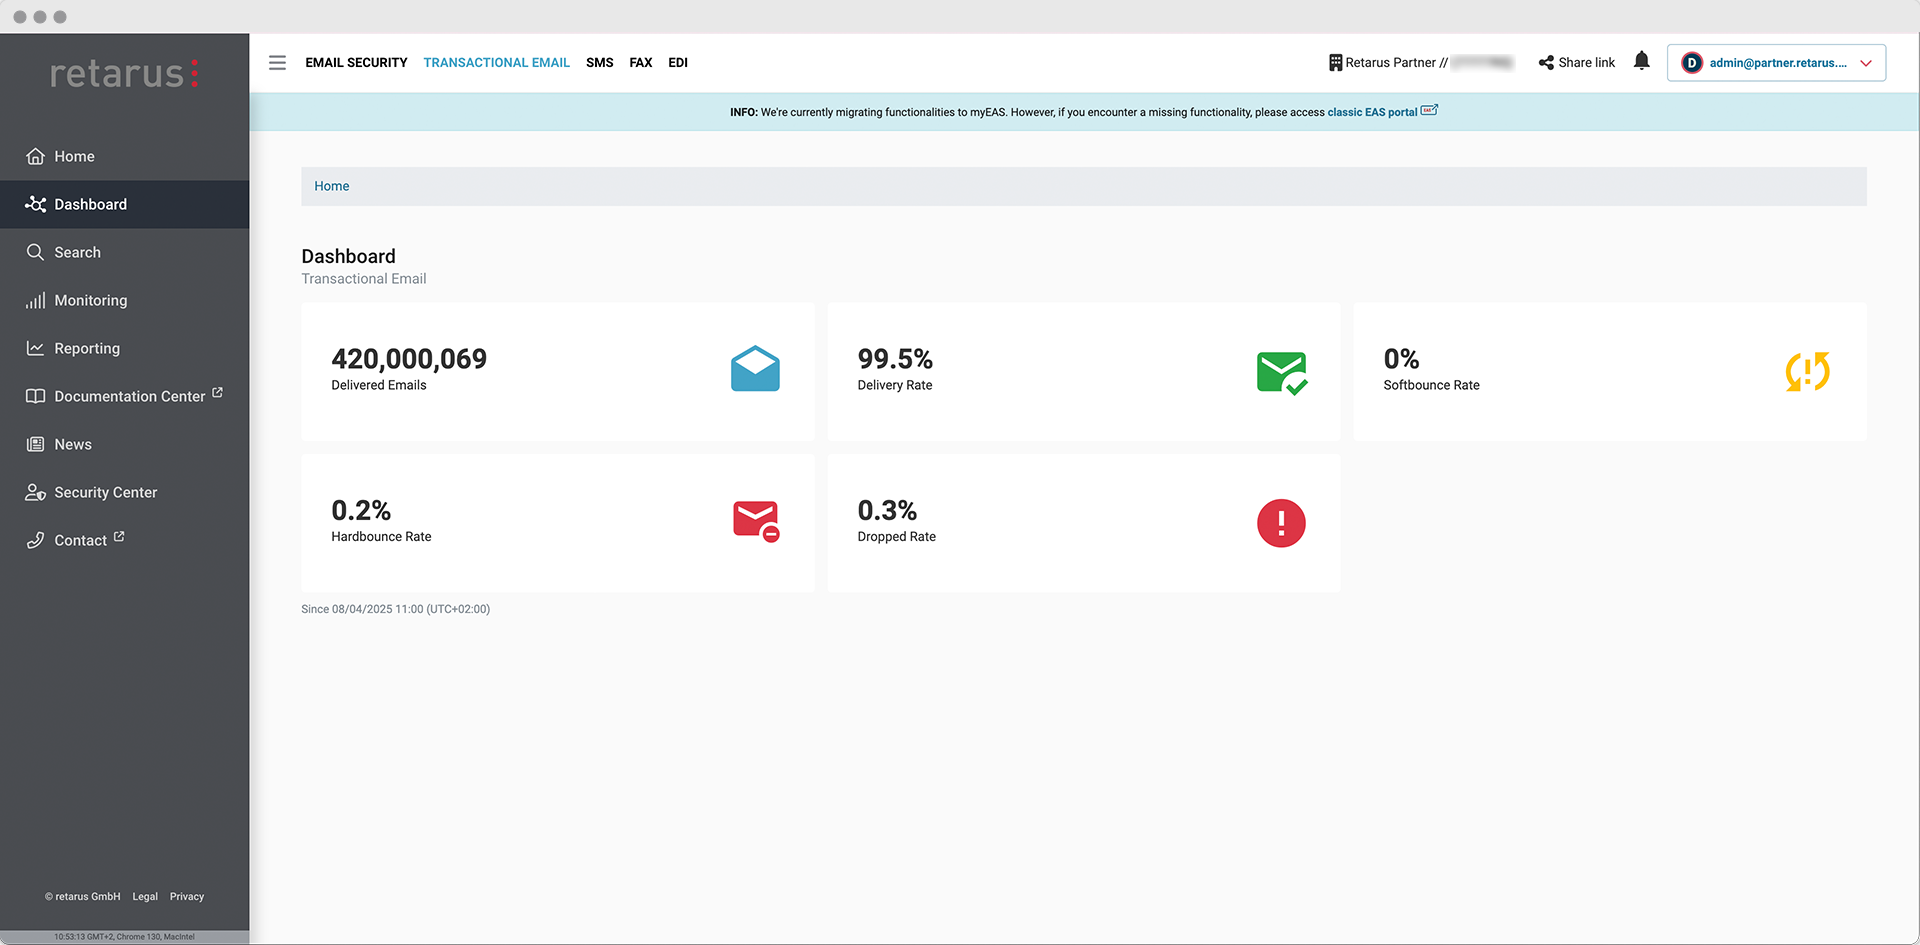Click external link icon beside Documentation Center

217,393
